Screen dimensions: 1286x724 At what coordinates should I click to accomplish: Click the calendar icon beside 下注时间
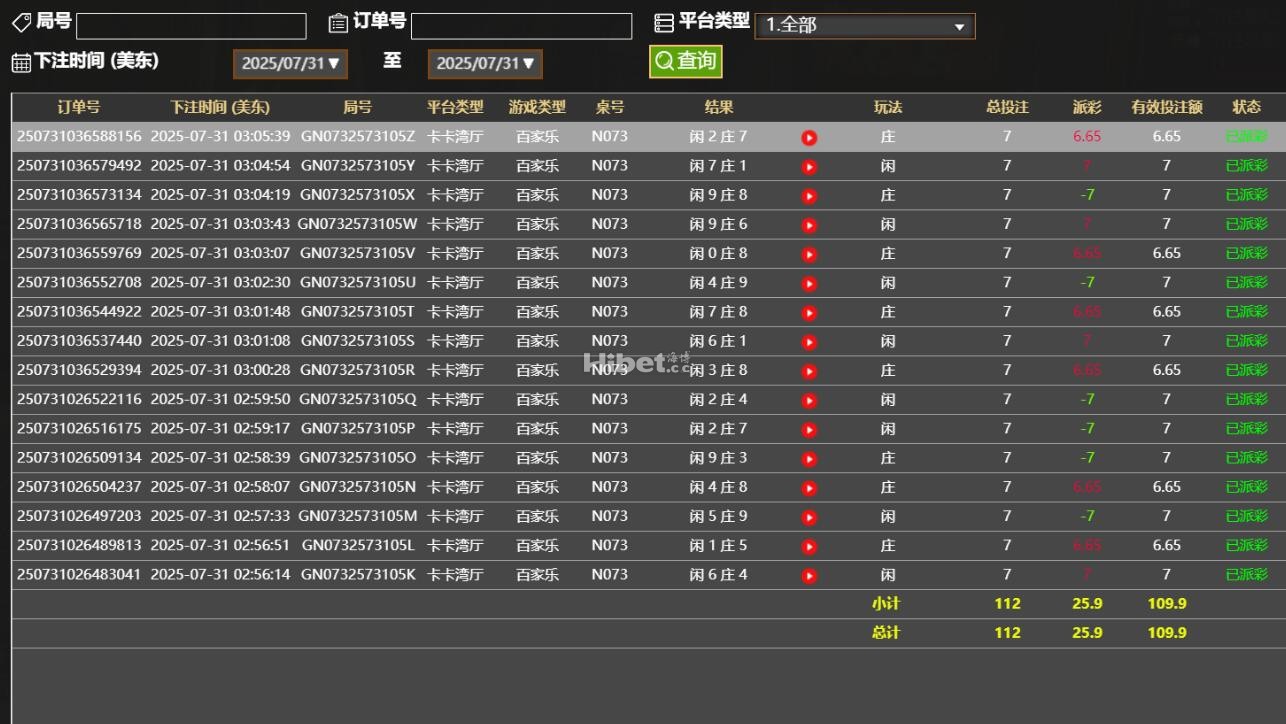pyautogui.click(x=21, y=62)
